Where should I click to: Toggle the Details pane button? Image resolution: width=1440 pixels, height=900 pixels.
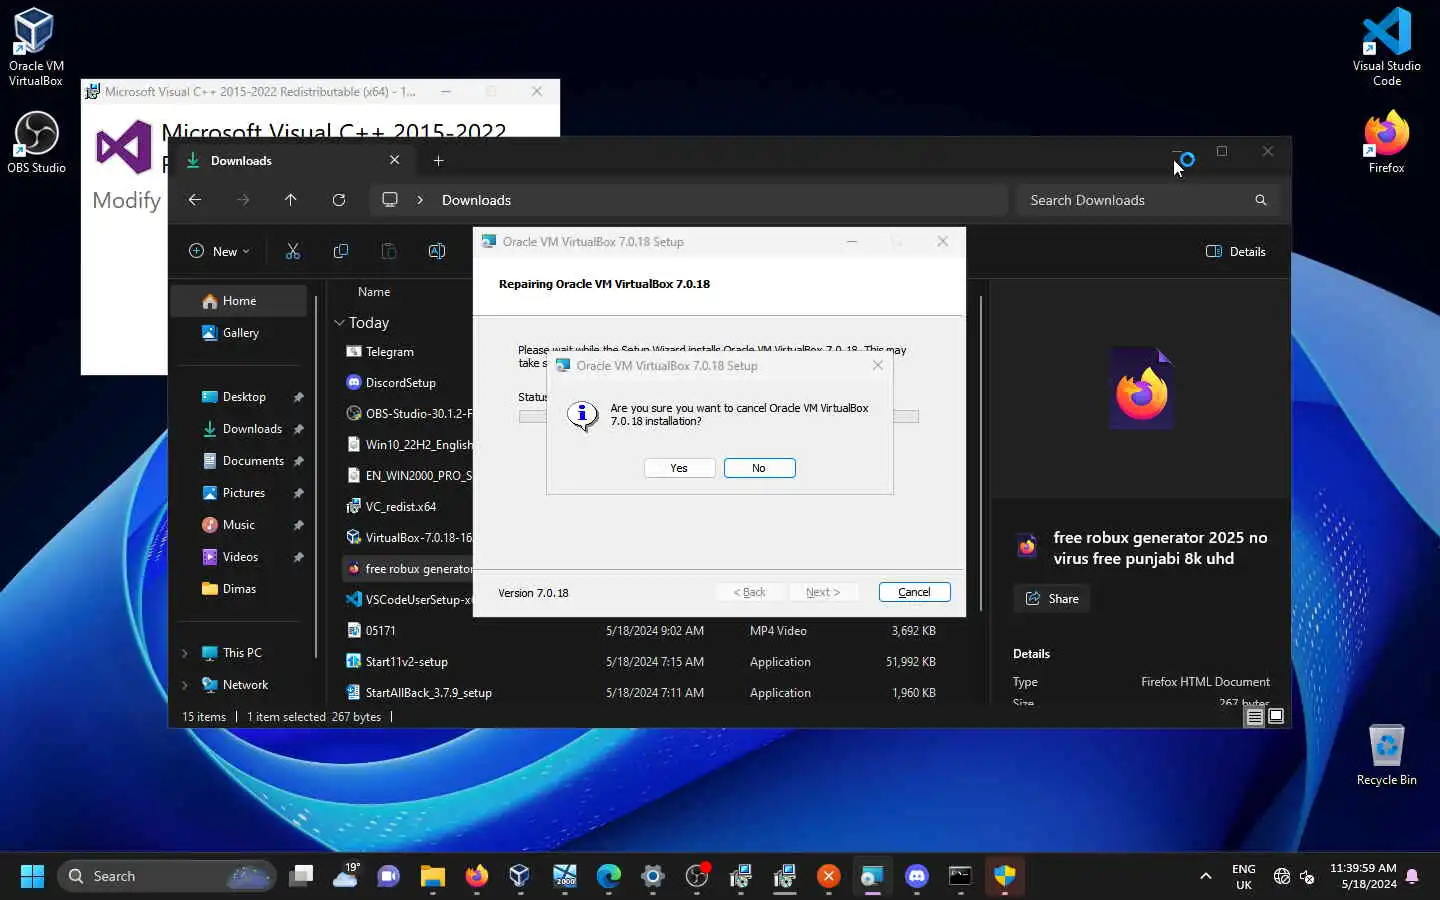coord(1236,251)
